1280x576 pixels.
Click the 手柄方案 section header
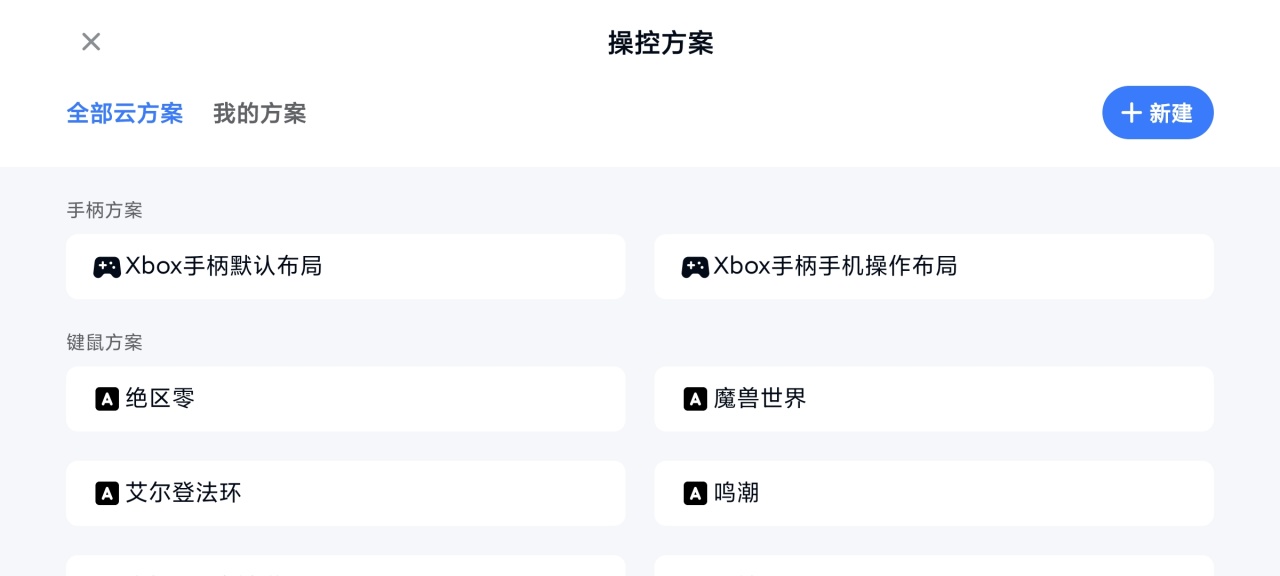tap(105, 210)
